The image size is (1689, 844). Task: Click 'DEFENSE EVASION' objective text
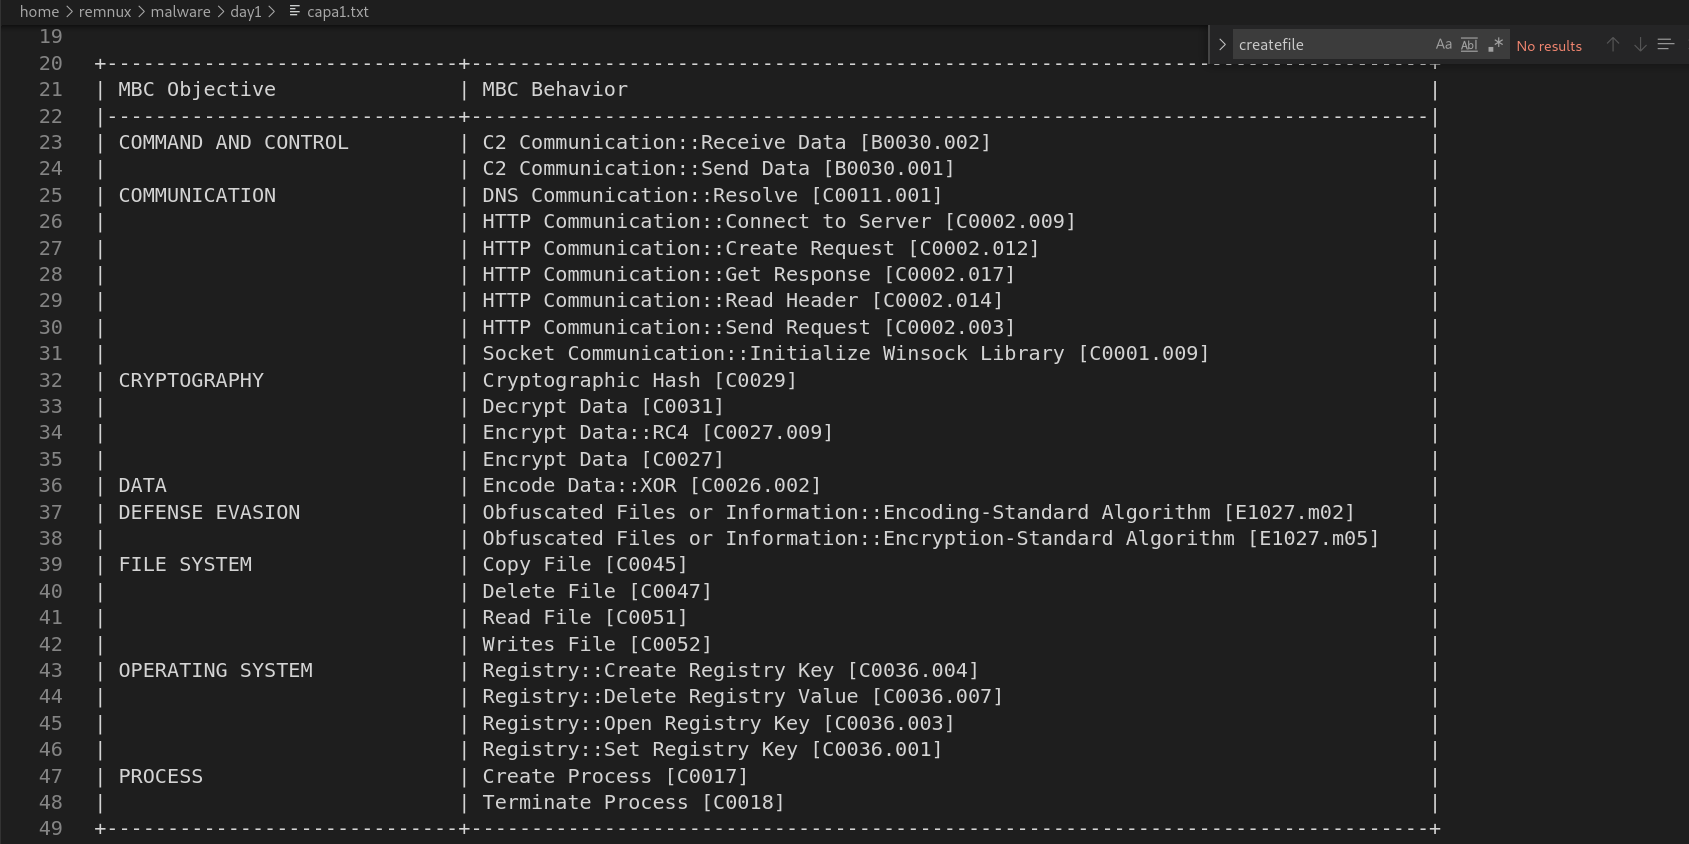(209, 512)
